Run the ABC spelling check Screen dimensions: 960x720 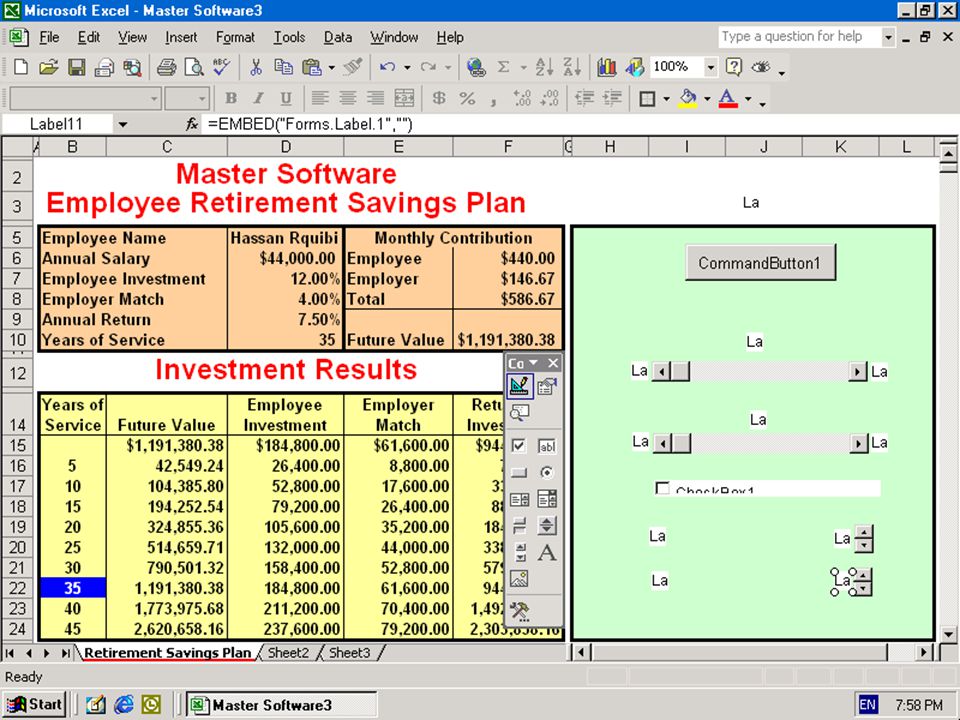[222, 67]
